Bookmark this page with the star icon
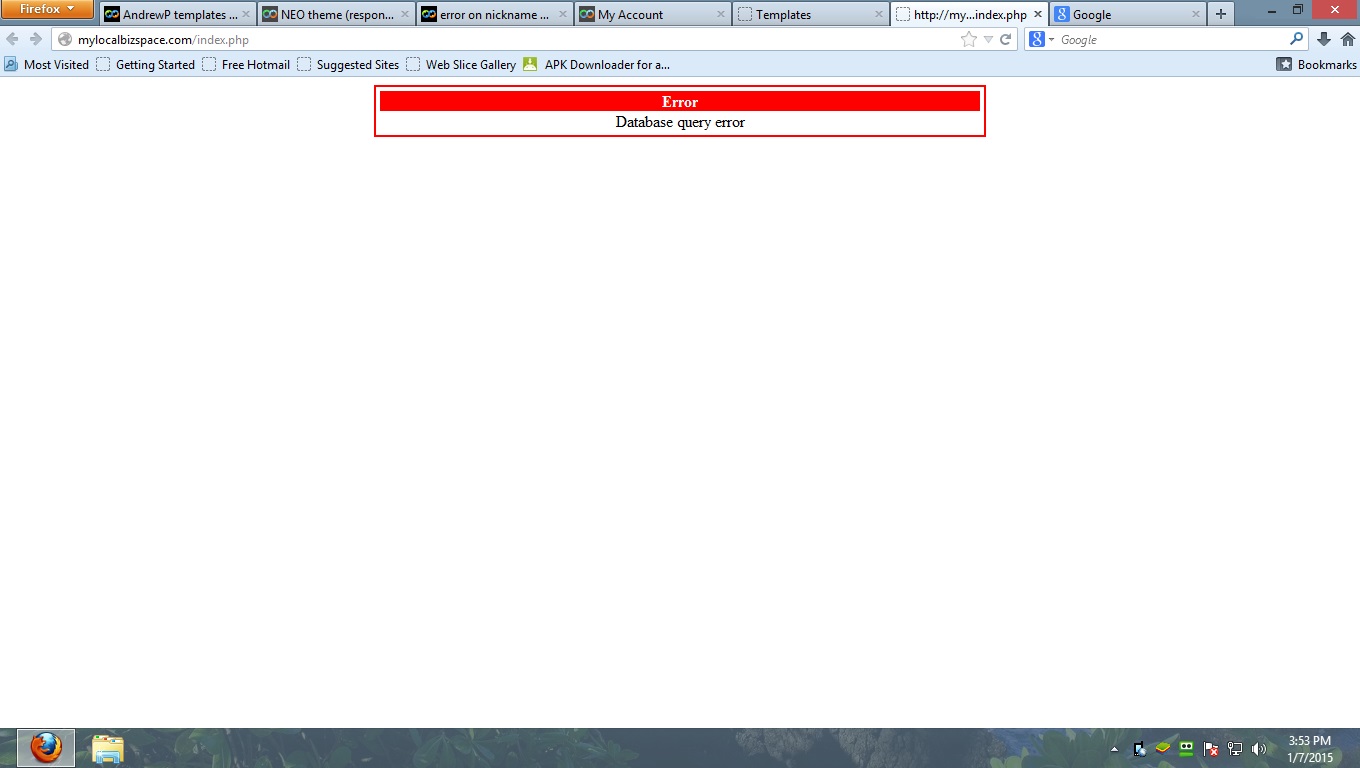Image resolution: width=1360 pixels, height=768 pixels. click(968, 40)
